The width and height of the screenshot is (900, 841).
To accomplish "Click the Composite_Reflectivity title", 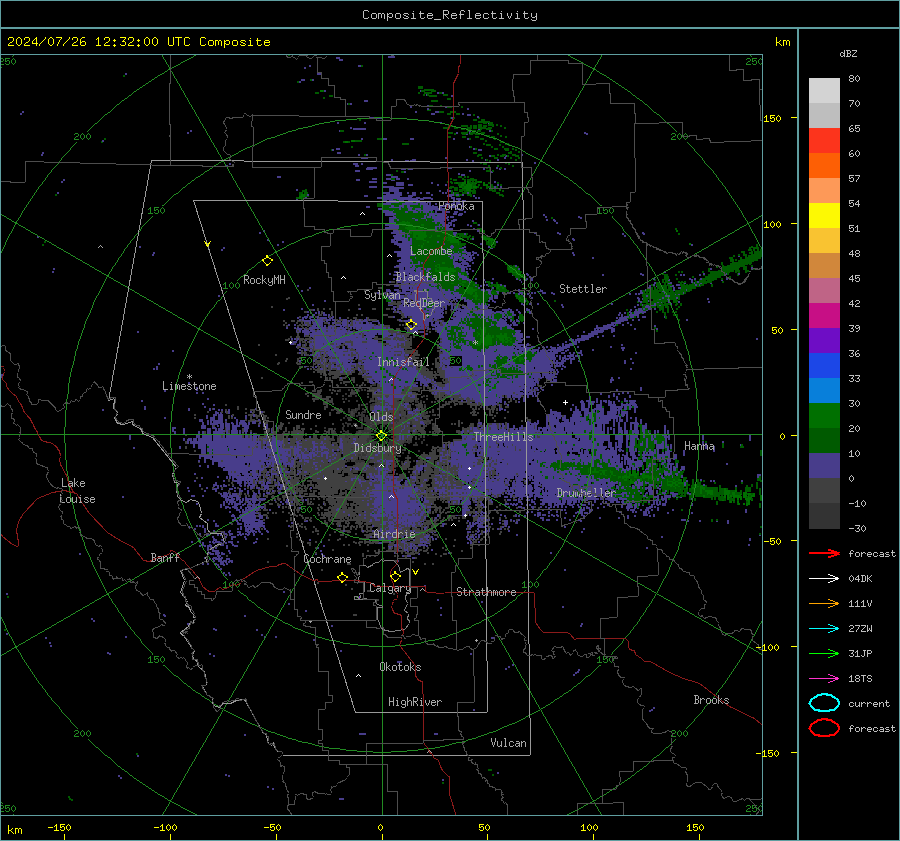I will pos(450,15).
